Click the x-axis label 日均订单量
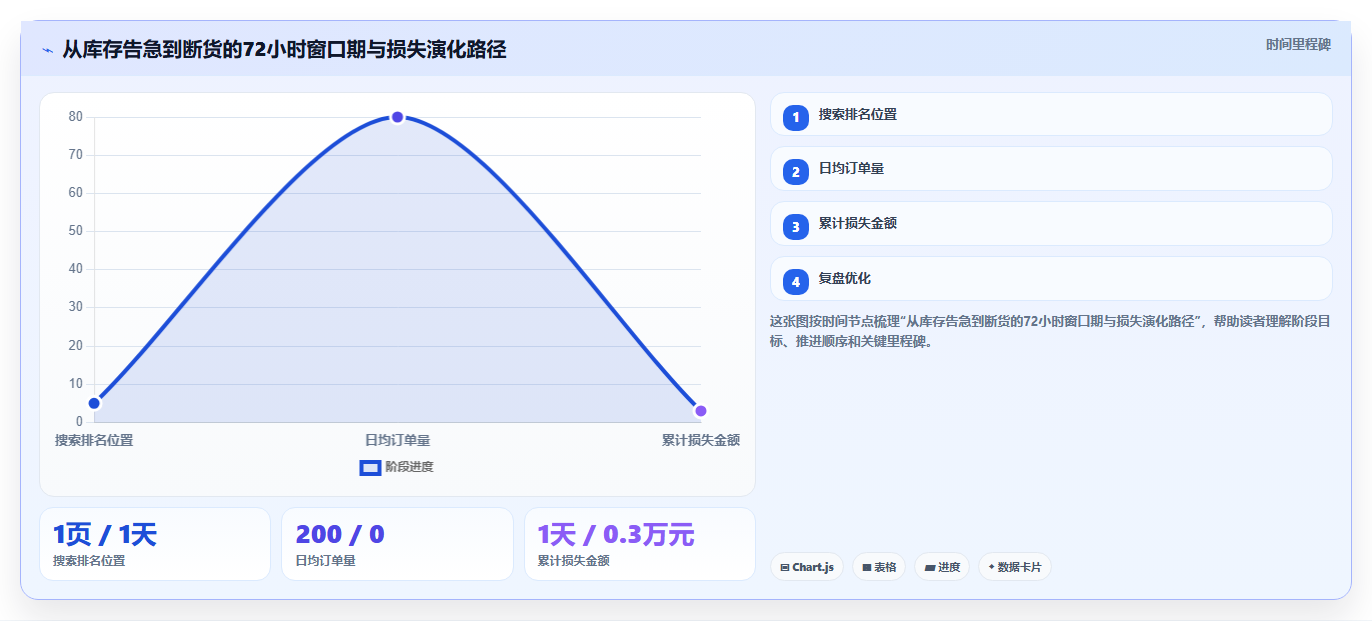 coord(397,440)
